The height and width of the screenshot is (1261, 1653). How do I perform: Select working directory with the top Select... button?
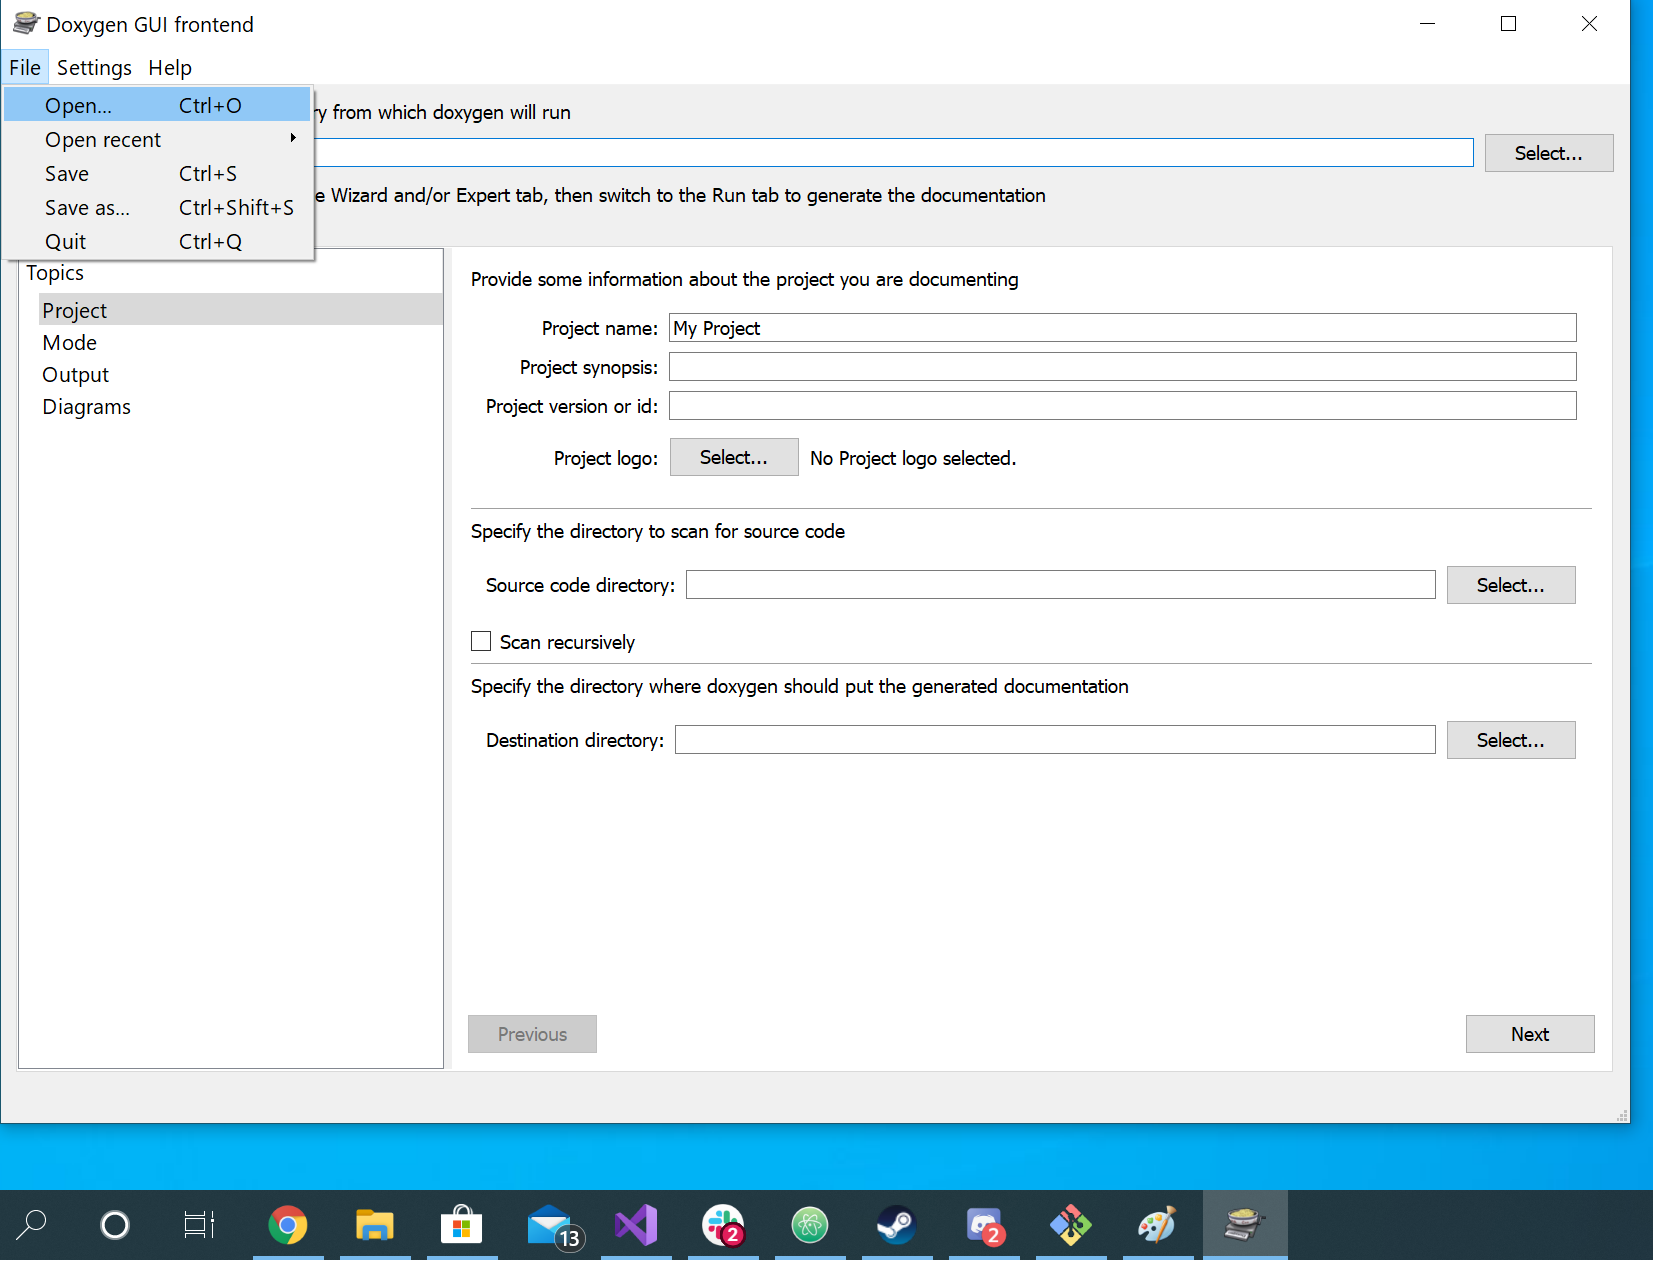point(1548,153)
